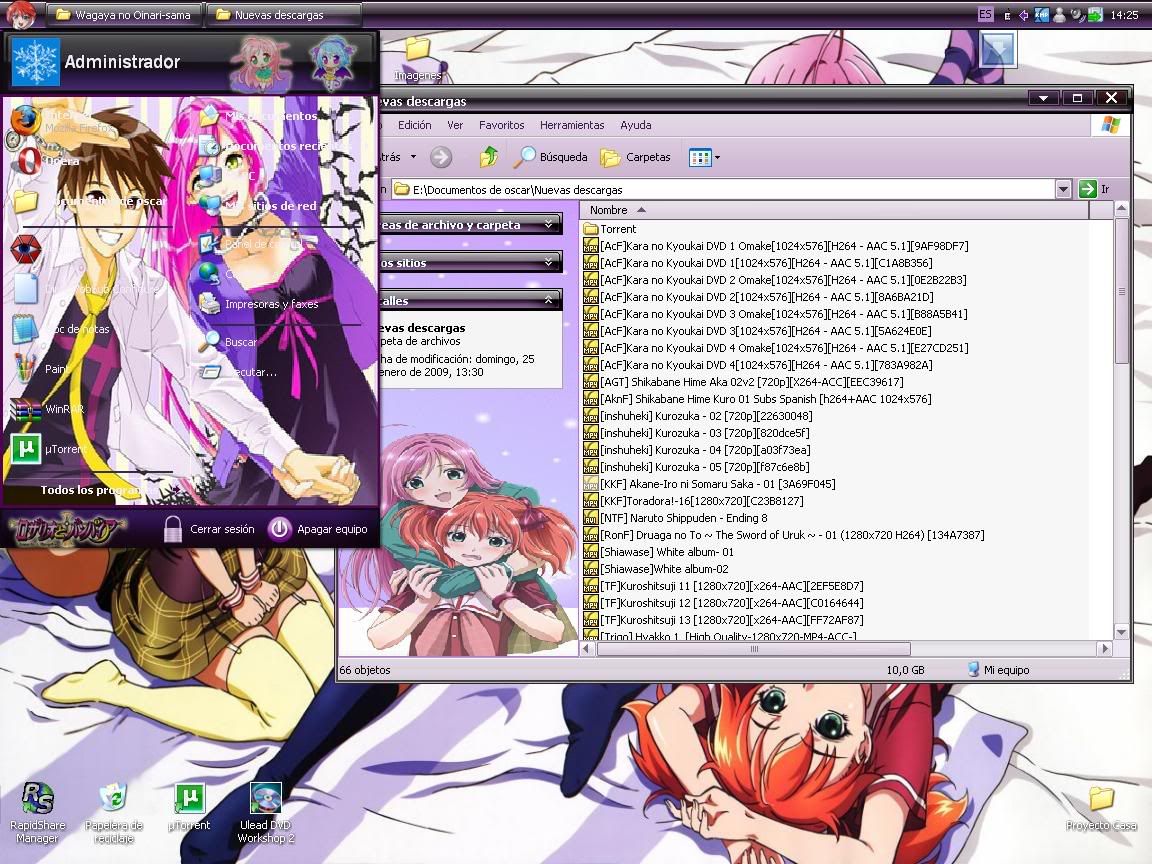Click Buscar in the Start menu
The height and width of the screenshot is (864, 1152).
click(229, 342)
